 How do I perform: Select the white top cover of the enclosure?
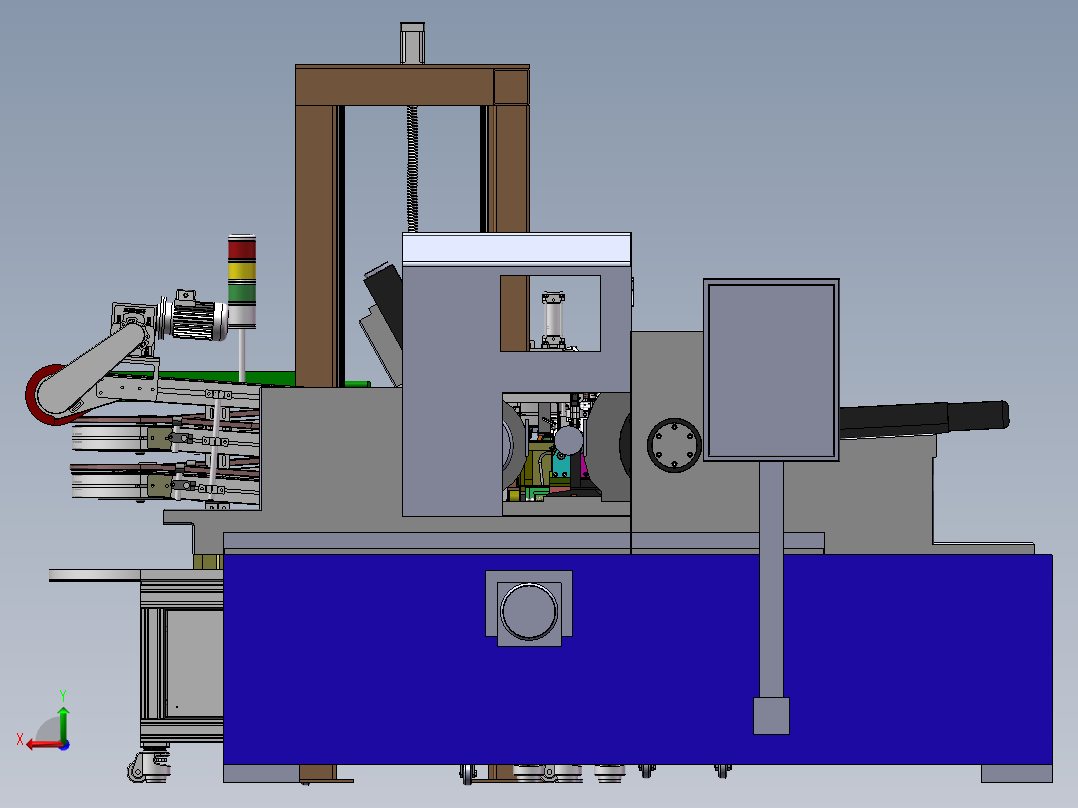(517, 248)
